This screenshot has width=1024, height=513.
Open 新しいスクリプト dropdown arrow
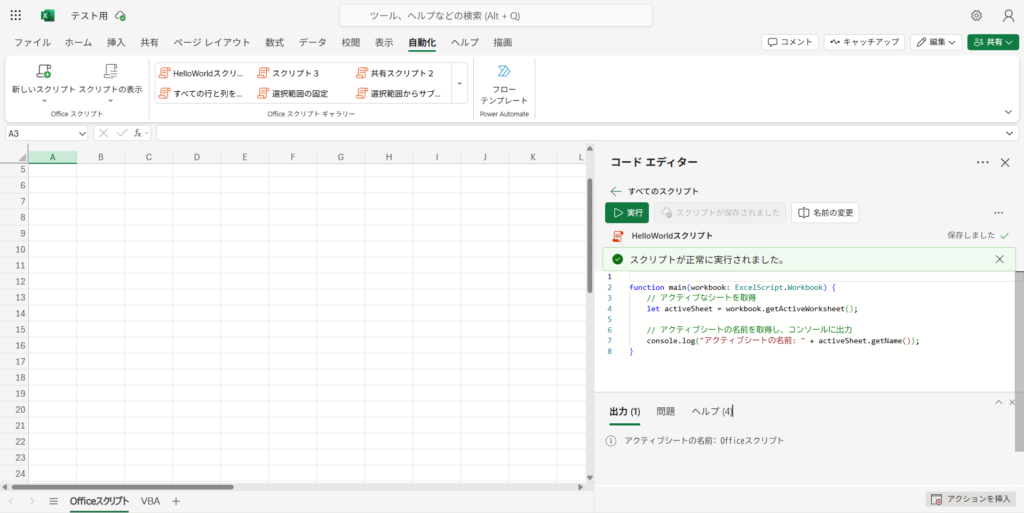[x=44, y=101]
